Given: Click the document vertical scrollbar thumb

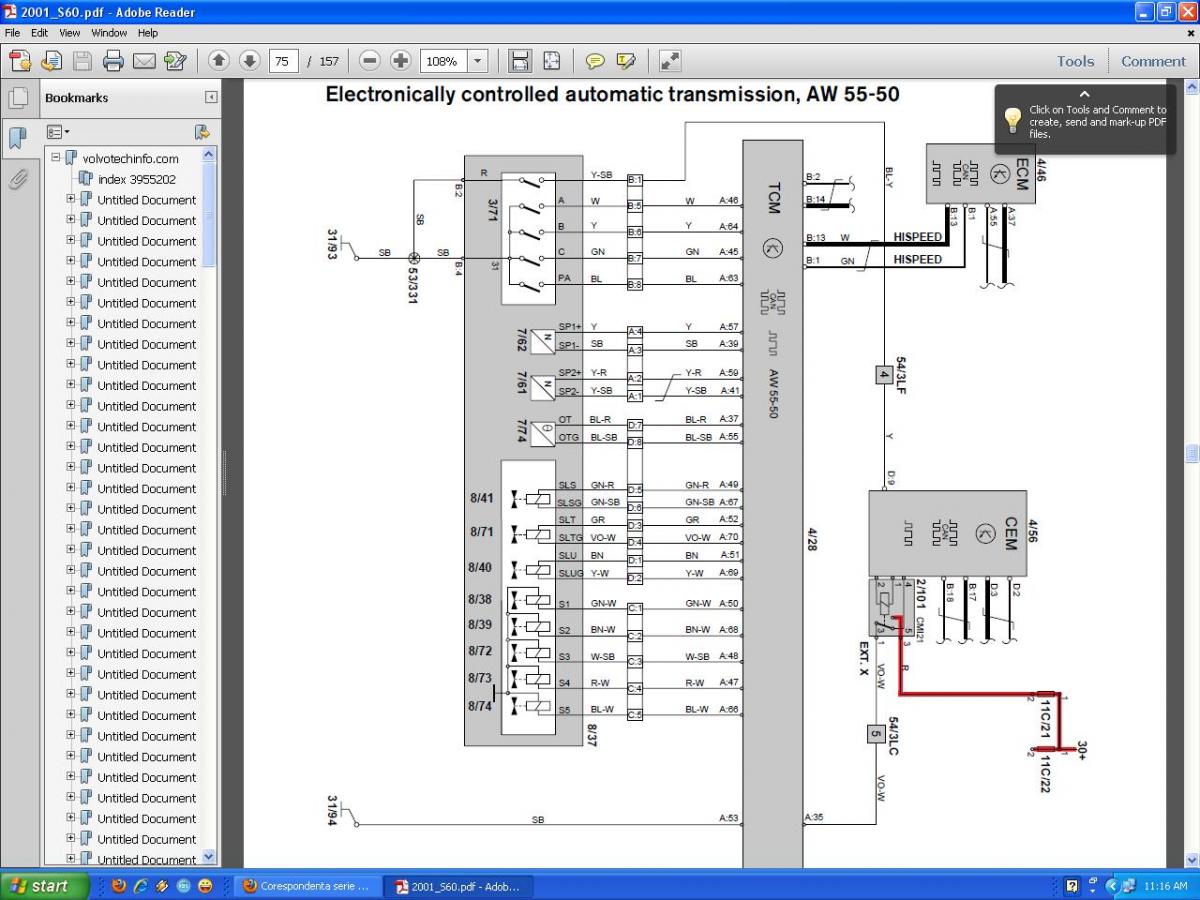Looking at the screenshot, I should [1191, 453].
